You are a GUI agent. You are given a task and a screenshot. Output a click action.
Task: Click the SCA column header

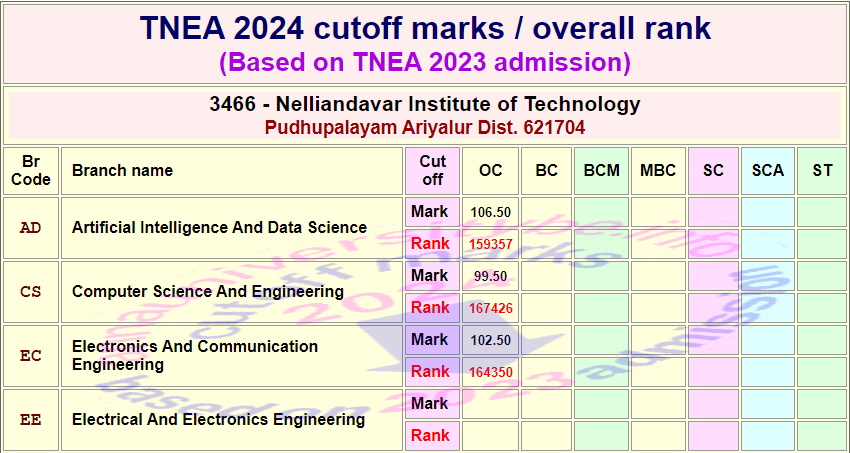767,171
